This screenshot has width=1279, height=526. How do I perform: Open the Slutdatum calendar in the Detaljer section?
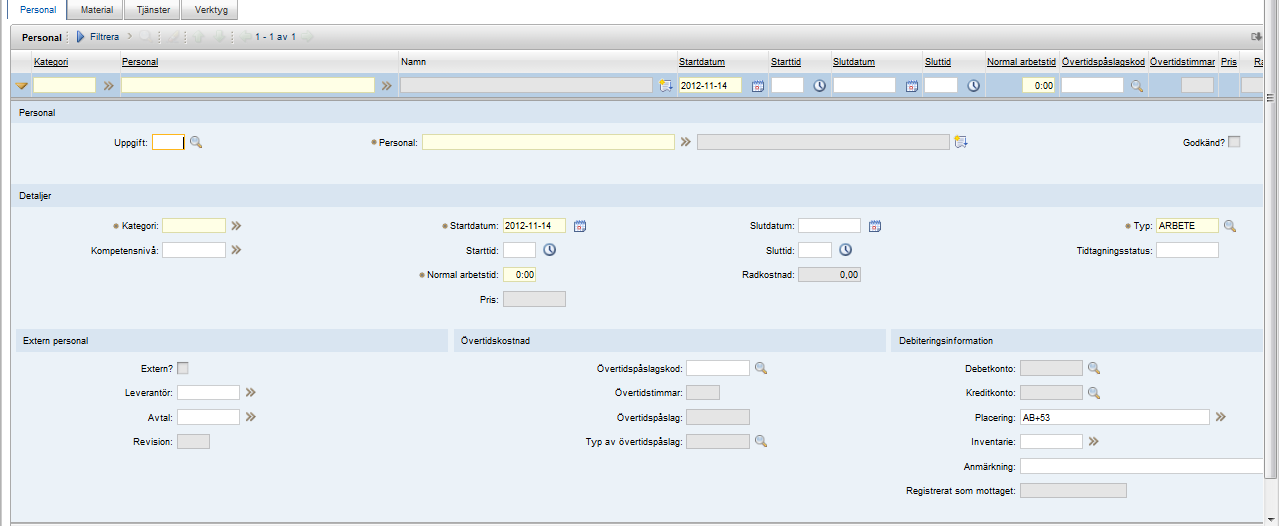coord(875,226)
